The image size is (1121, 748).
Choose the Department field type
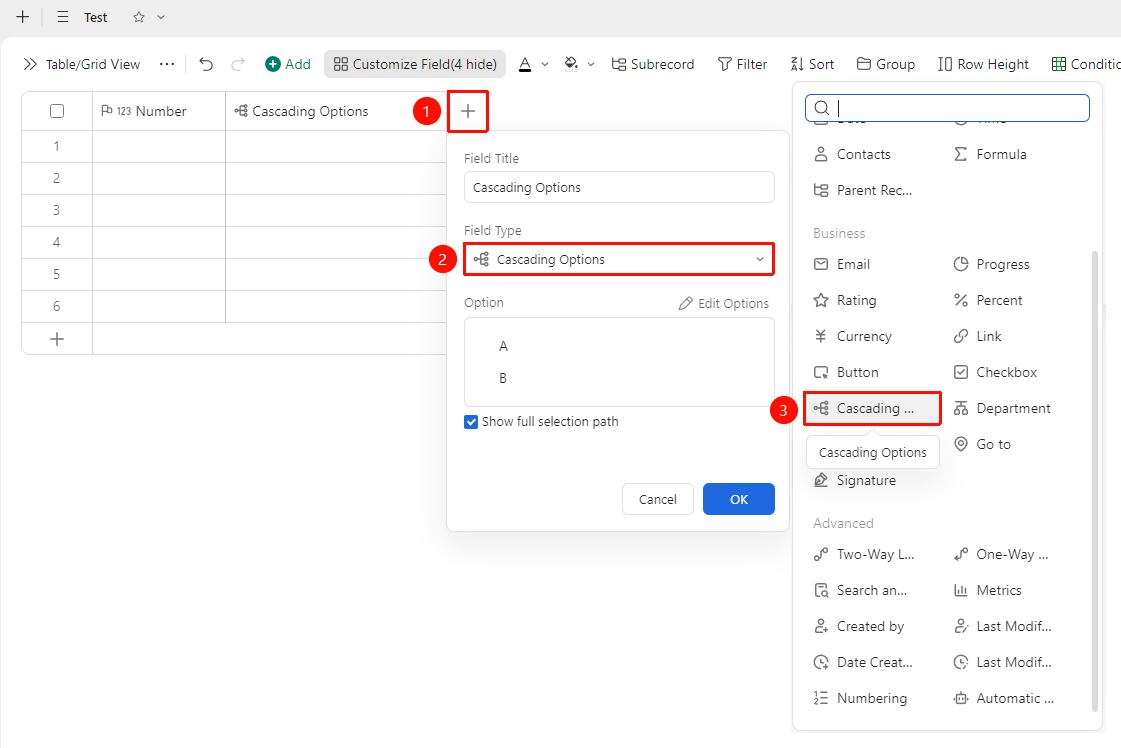1002,408
